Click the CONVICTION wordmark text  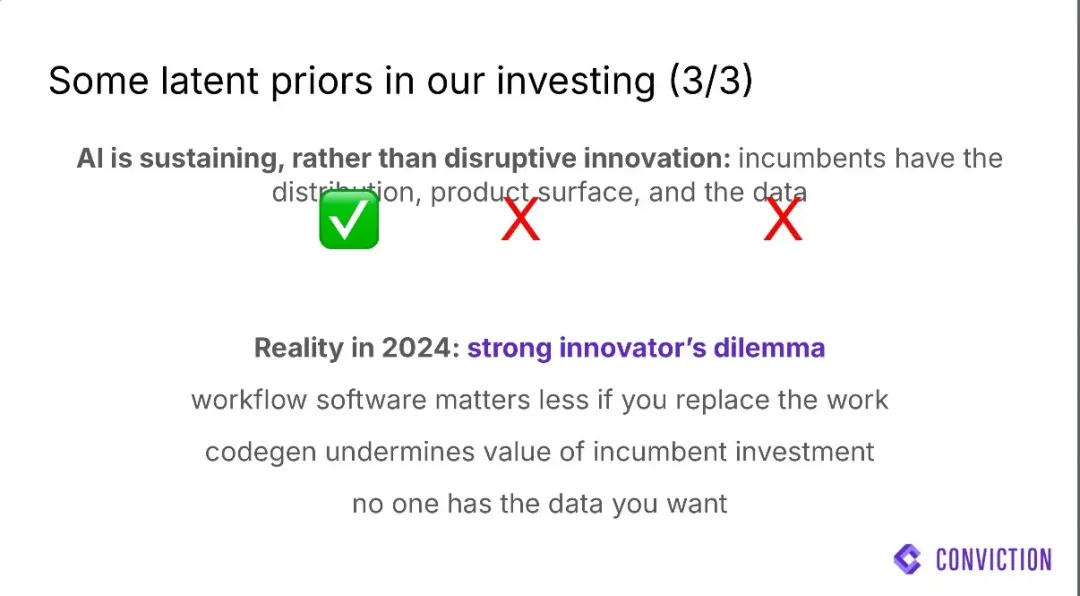click(x=994, y=559)
